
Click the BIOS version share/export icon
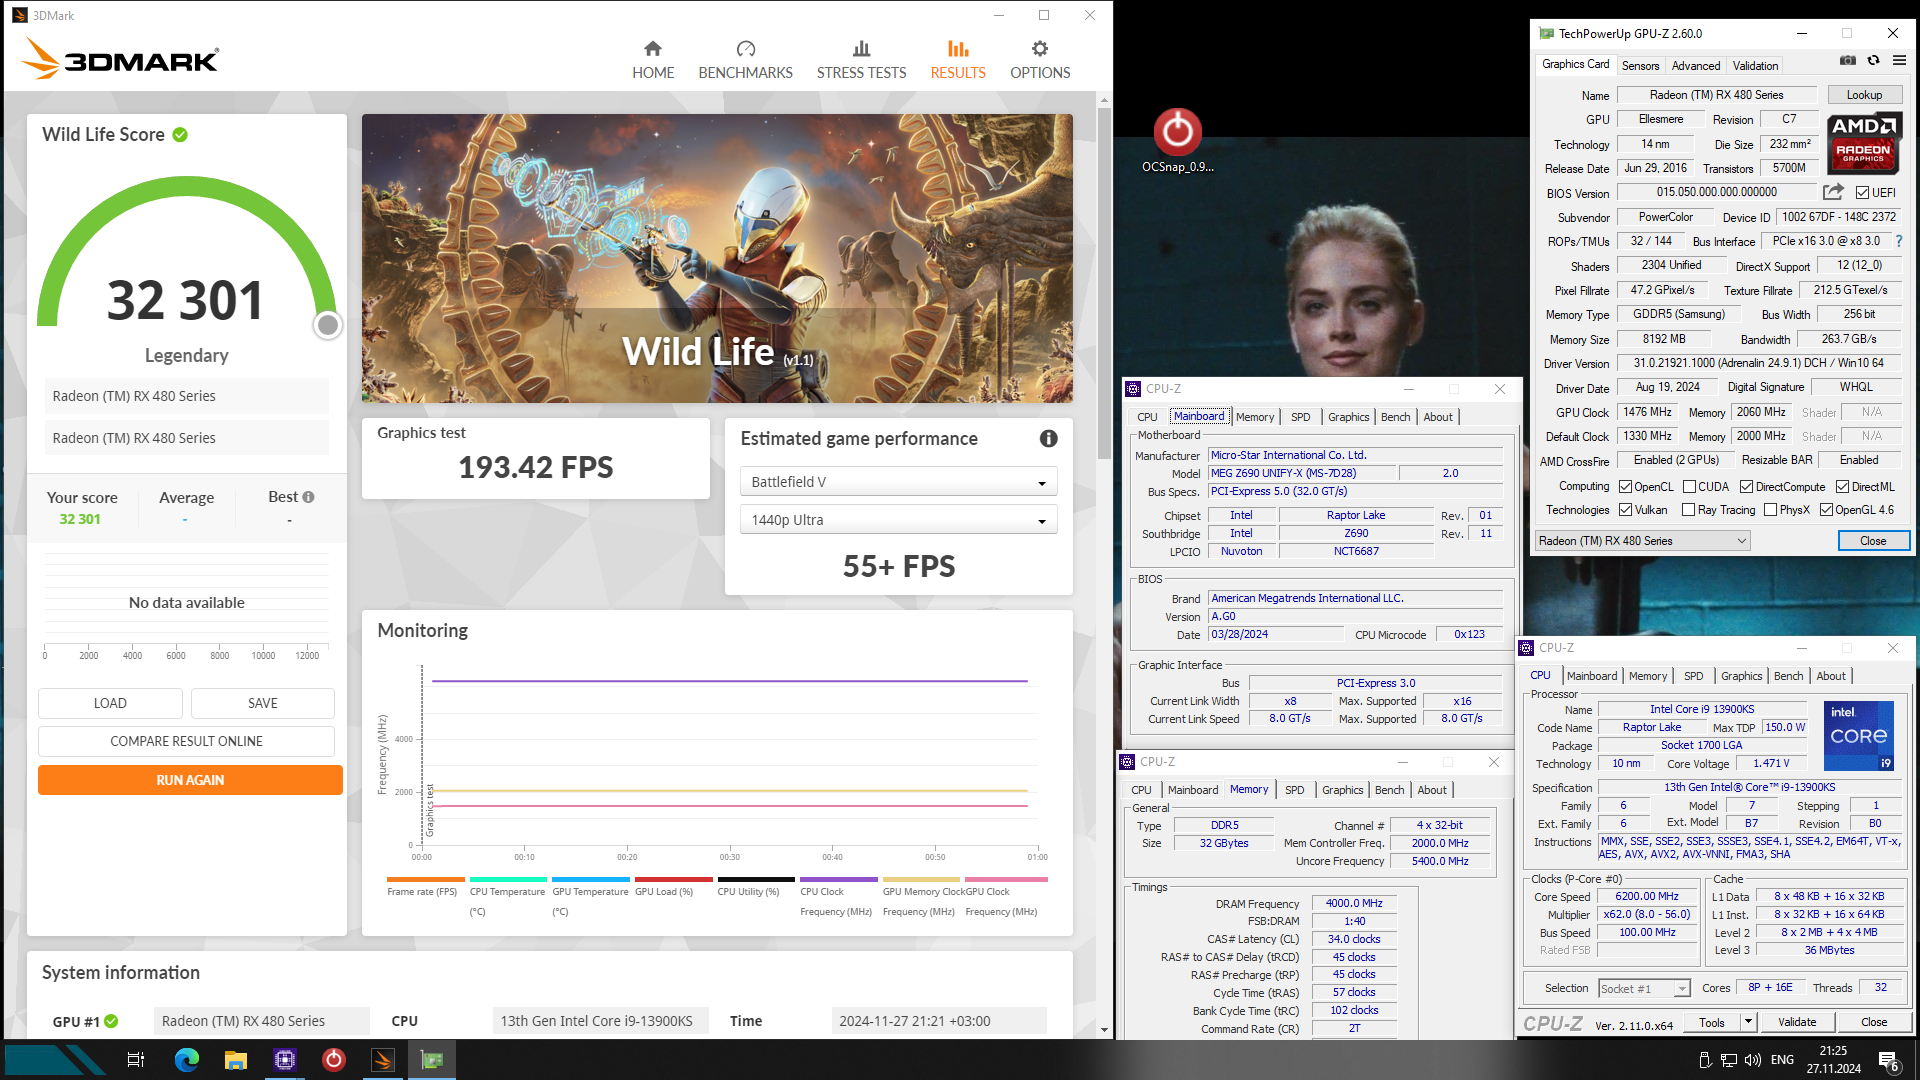(1833, 192)
